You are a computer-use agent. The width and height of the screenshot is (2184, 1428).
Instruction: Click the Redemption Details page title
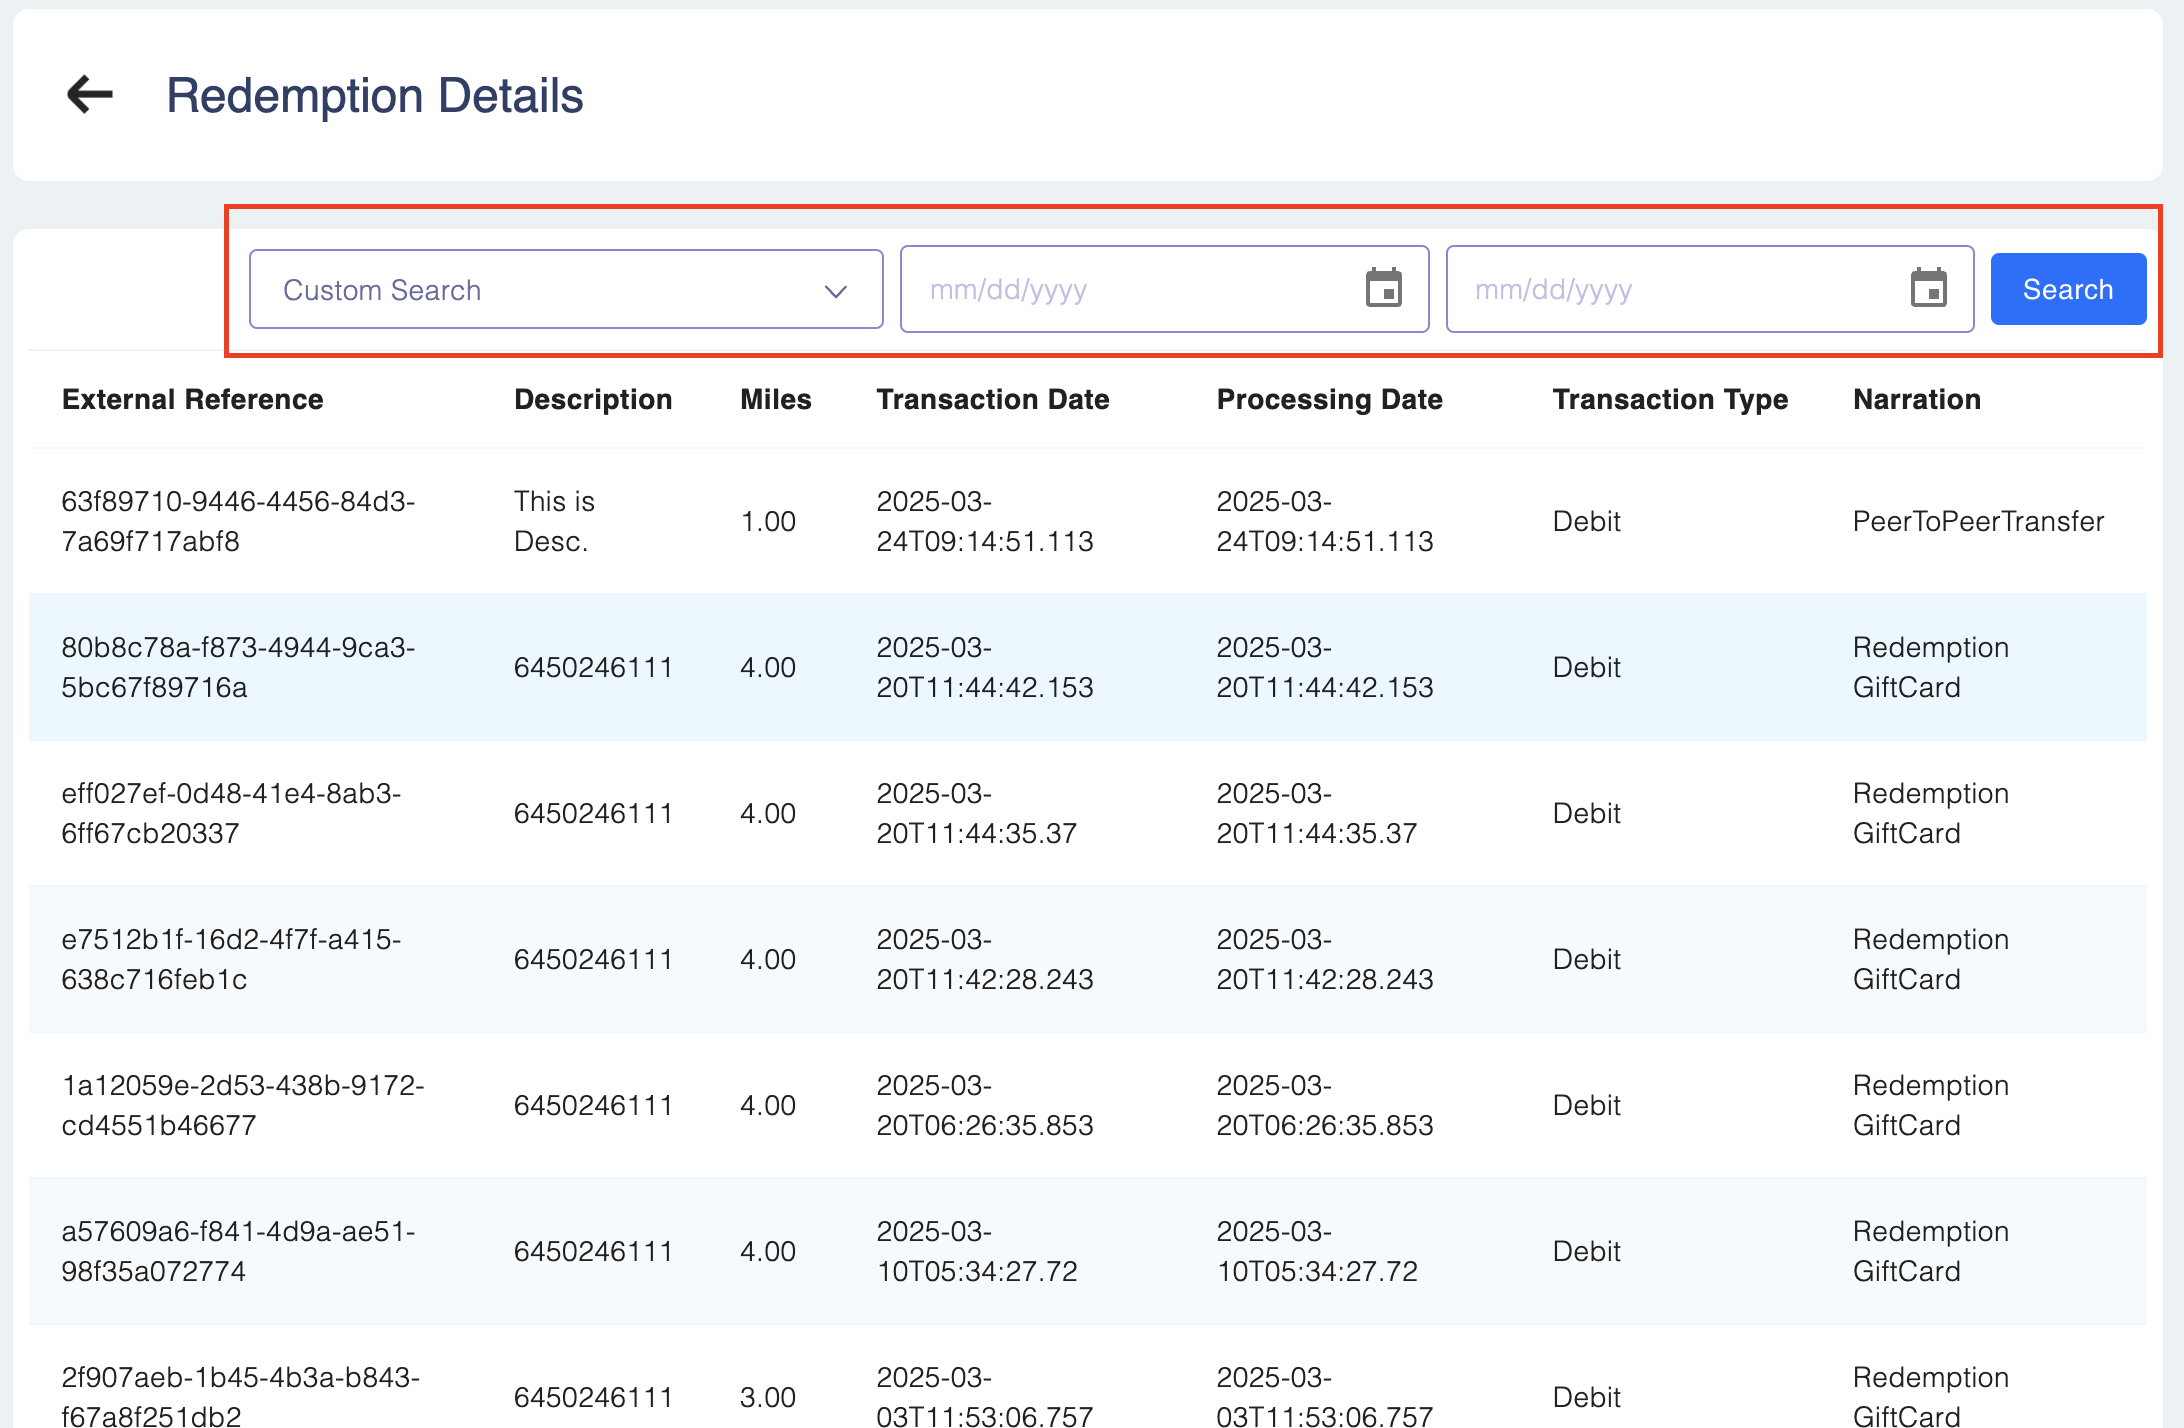click(374, 96)
